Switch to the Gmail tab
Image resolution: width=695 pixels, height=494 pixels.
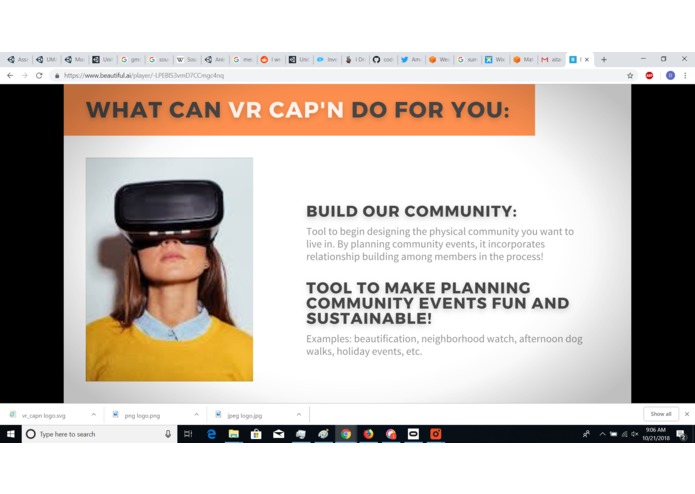(x=551, y=59)
